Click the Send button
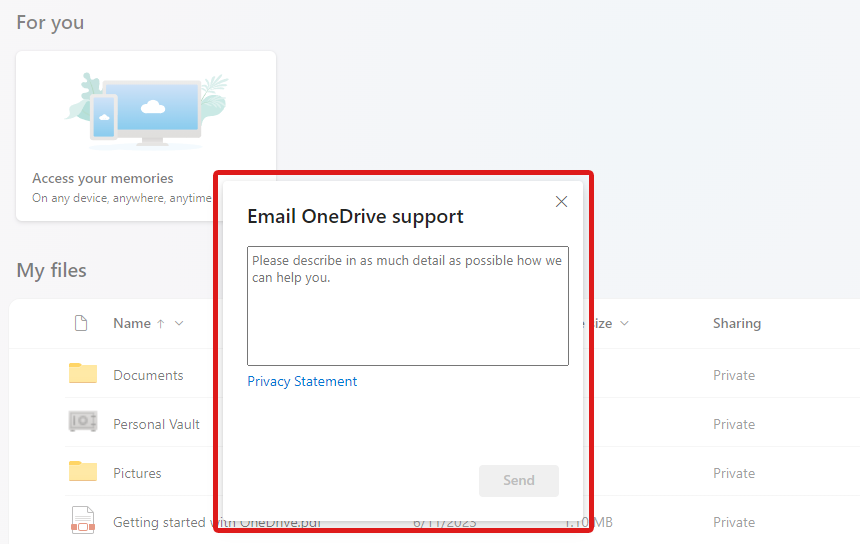 [518, 480]
